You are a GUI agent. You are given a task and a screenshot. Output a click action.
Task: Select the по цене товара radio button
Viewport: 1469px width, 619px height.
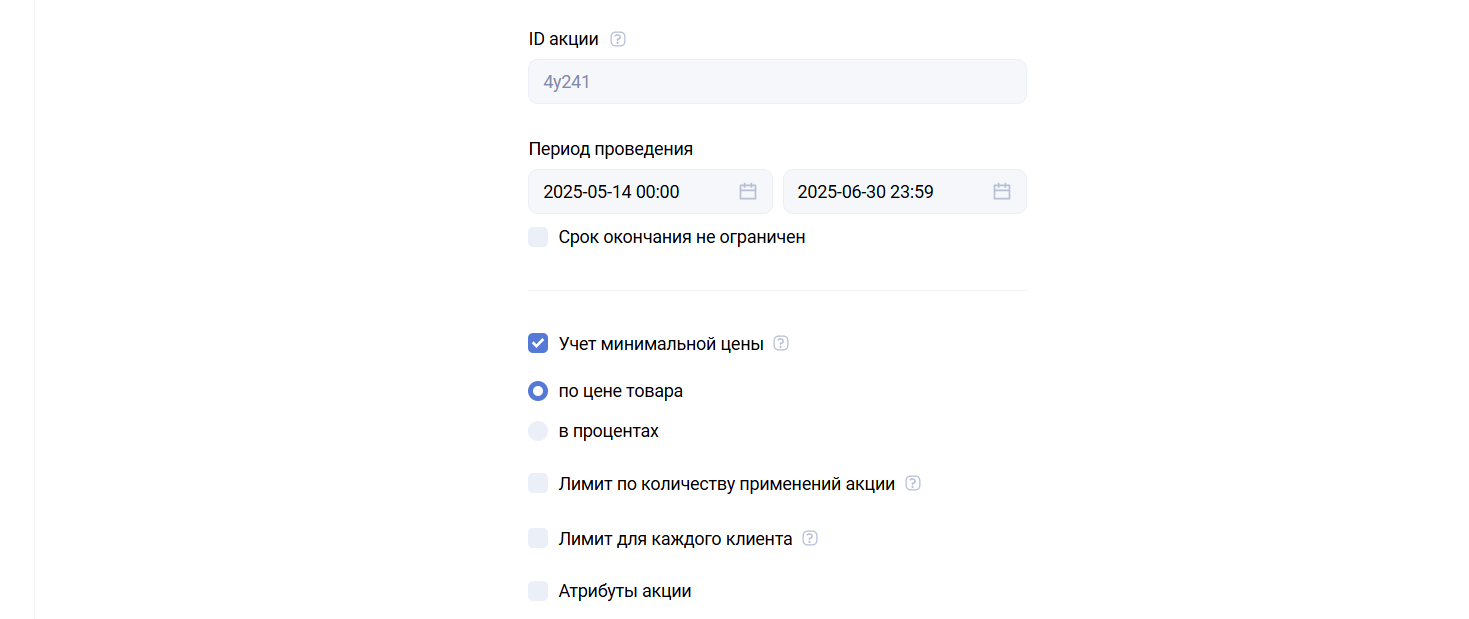538,391
